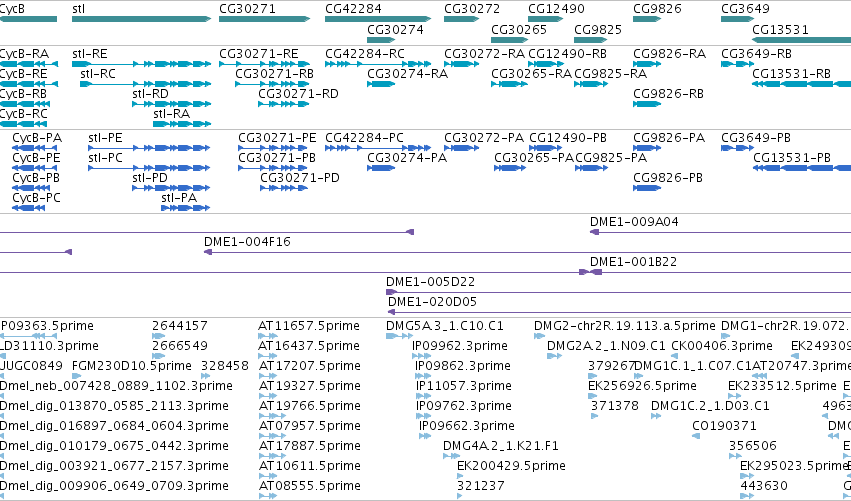Screen dimensions: 851x501
Task: Select protein CG42284-PC
Action: tap(378, 148)
